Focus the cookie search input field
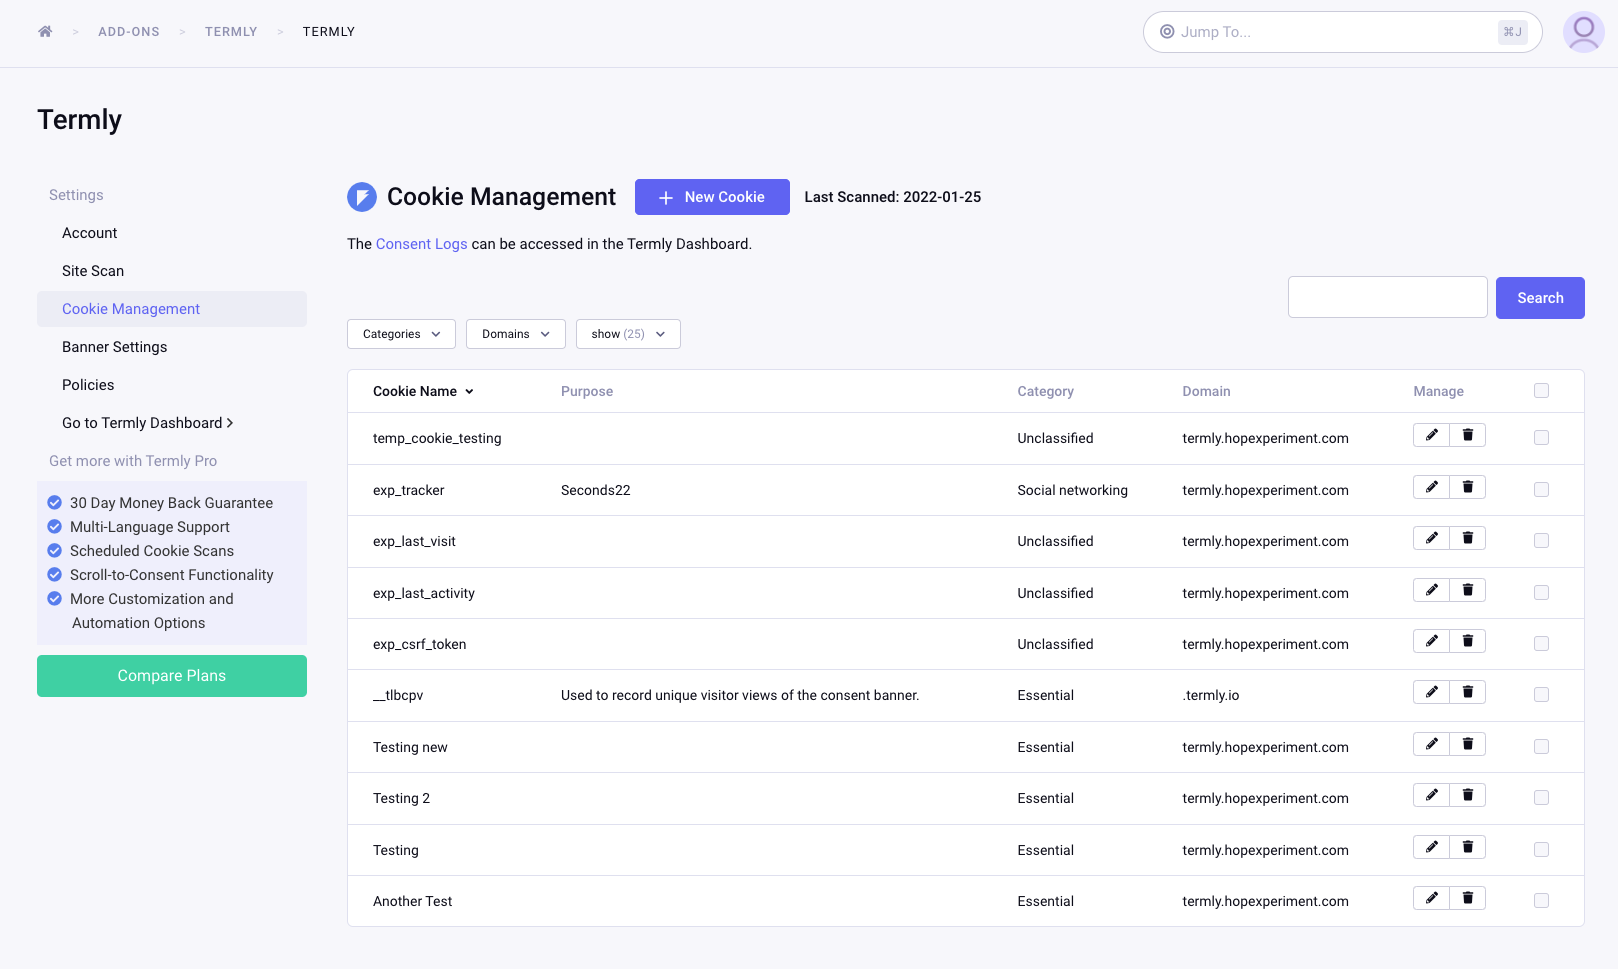The width and height of the screenshot is (1618, 969). [1388, 297]
